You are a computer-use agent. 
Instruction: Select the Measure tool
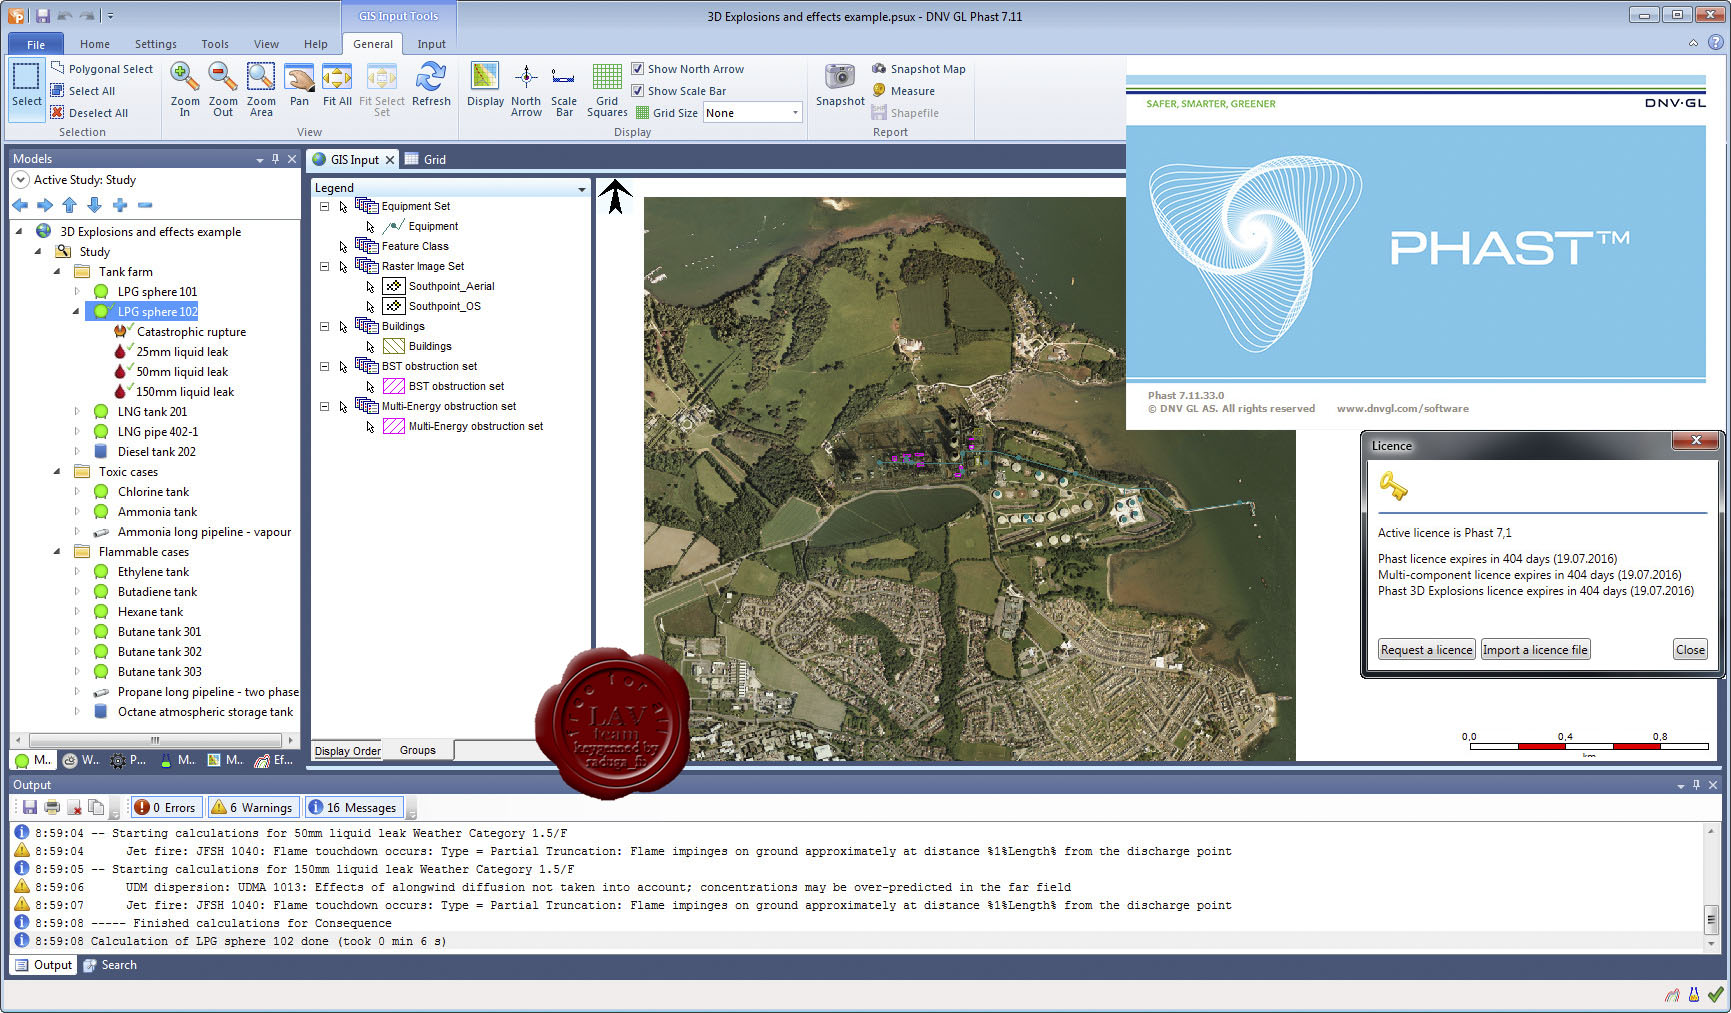point(903,91)
